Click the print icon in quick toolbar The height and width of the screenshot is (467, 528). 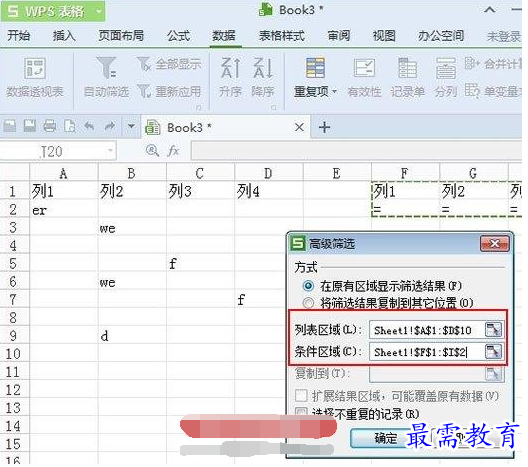[50, 127]
